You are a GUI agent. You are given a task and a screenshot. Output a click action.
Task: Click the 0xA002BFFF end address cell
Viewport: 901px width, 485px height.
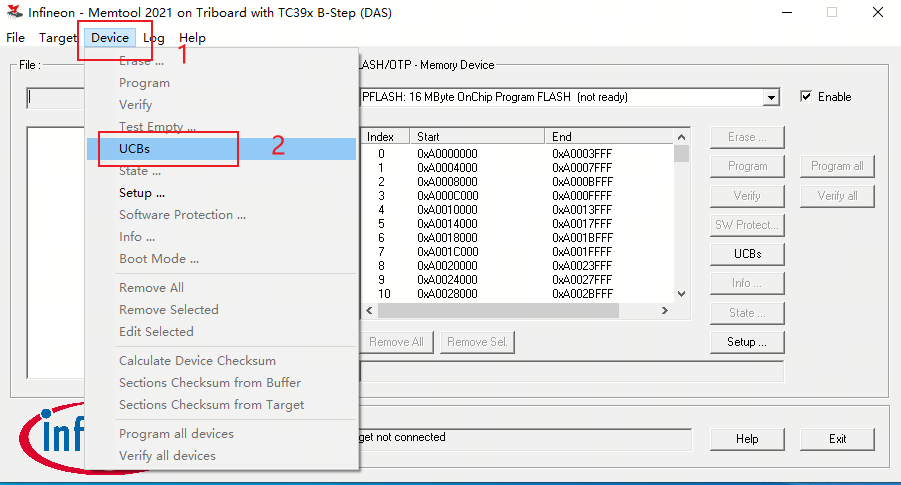pyautogui.click(x=582, y=294)
